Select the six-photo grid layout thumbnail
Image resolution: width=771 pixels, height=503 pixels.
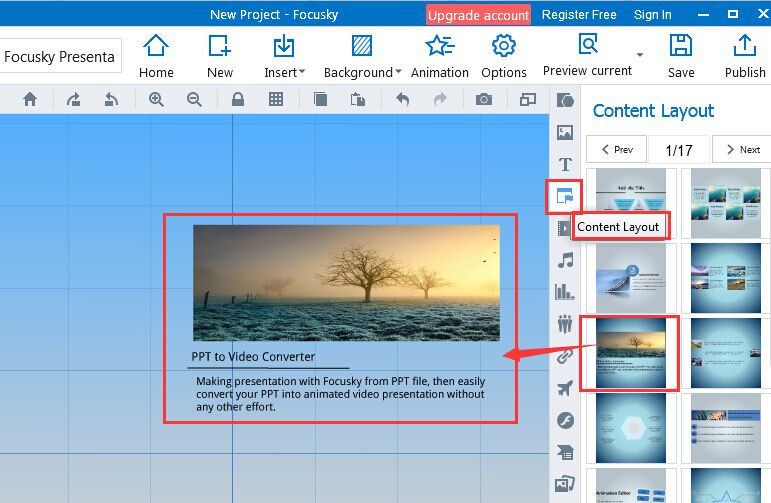point(726,203)
